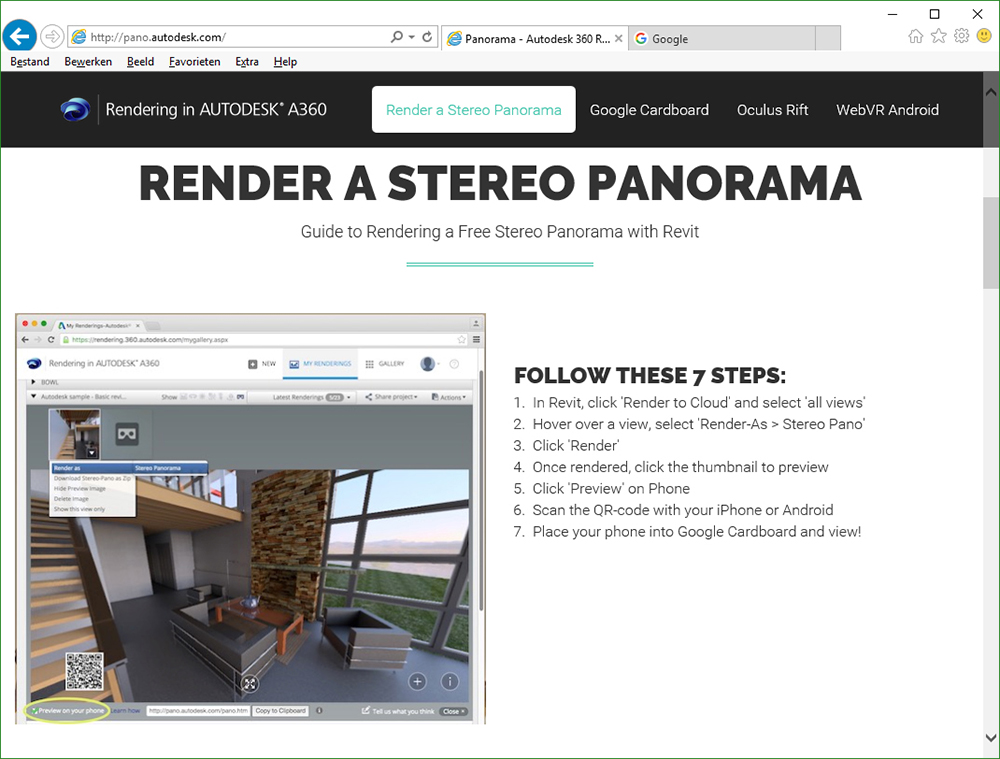
Task: Click the A360 gallery tutorial screenshot
Action: (x=251, y=519)
